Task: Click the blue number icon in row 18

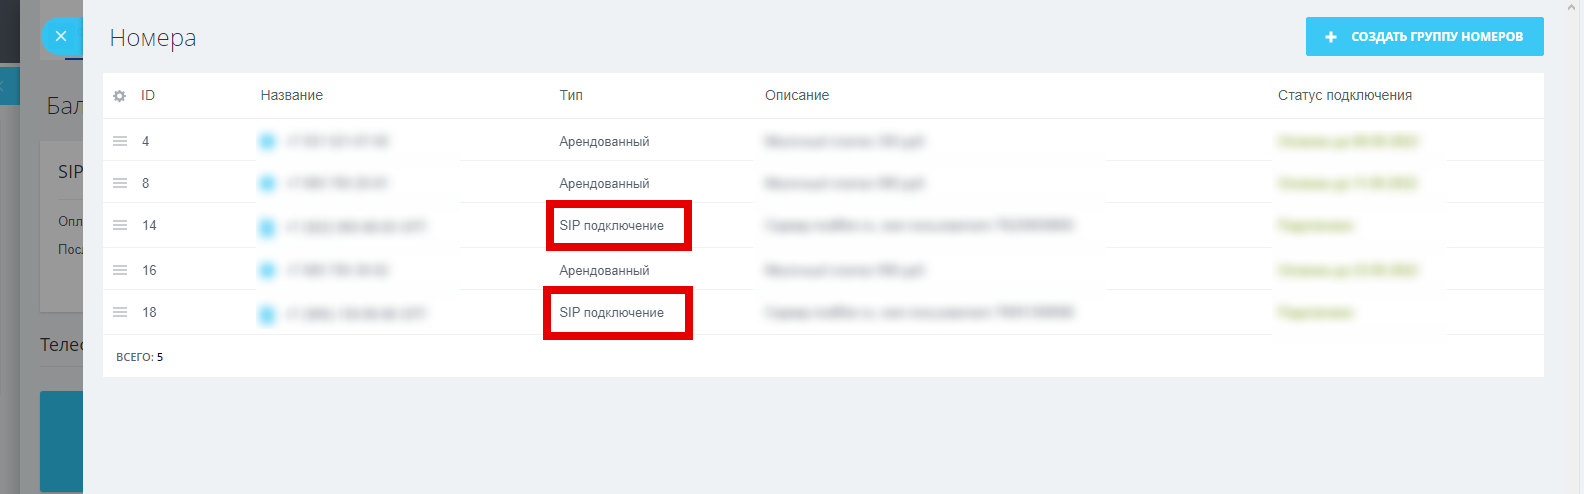Action: click(267, 315)
